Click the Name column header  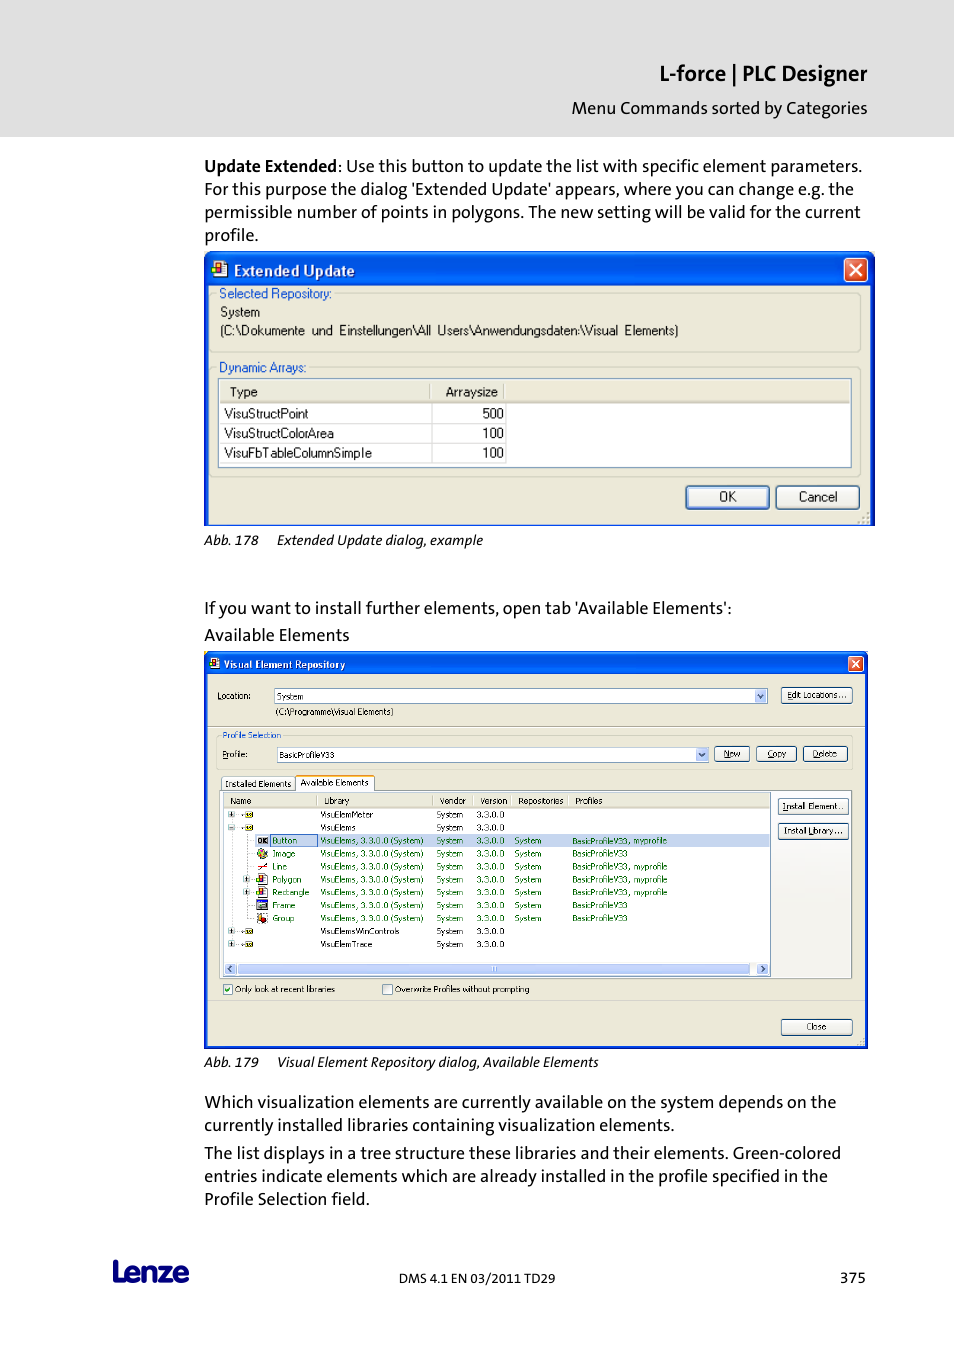[x=271, y=801]
